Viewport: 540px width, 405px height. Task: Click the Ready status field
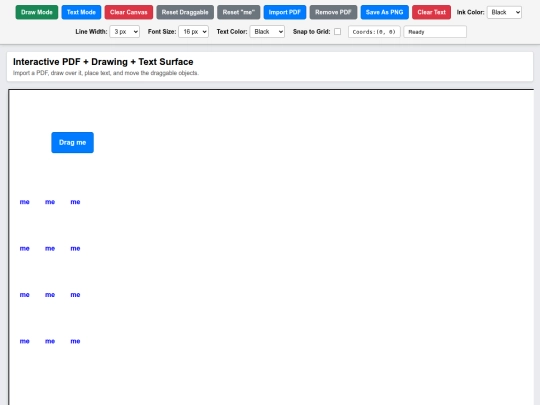pyautogui.click(x=435, y=32)
